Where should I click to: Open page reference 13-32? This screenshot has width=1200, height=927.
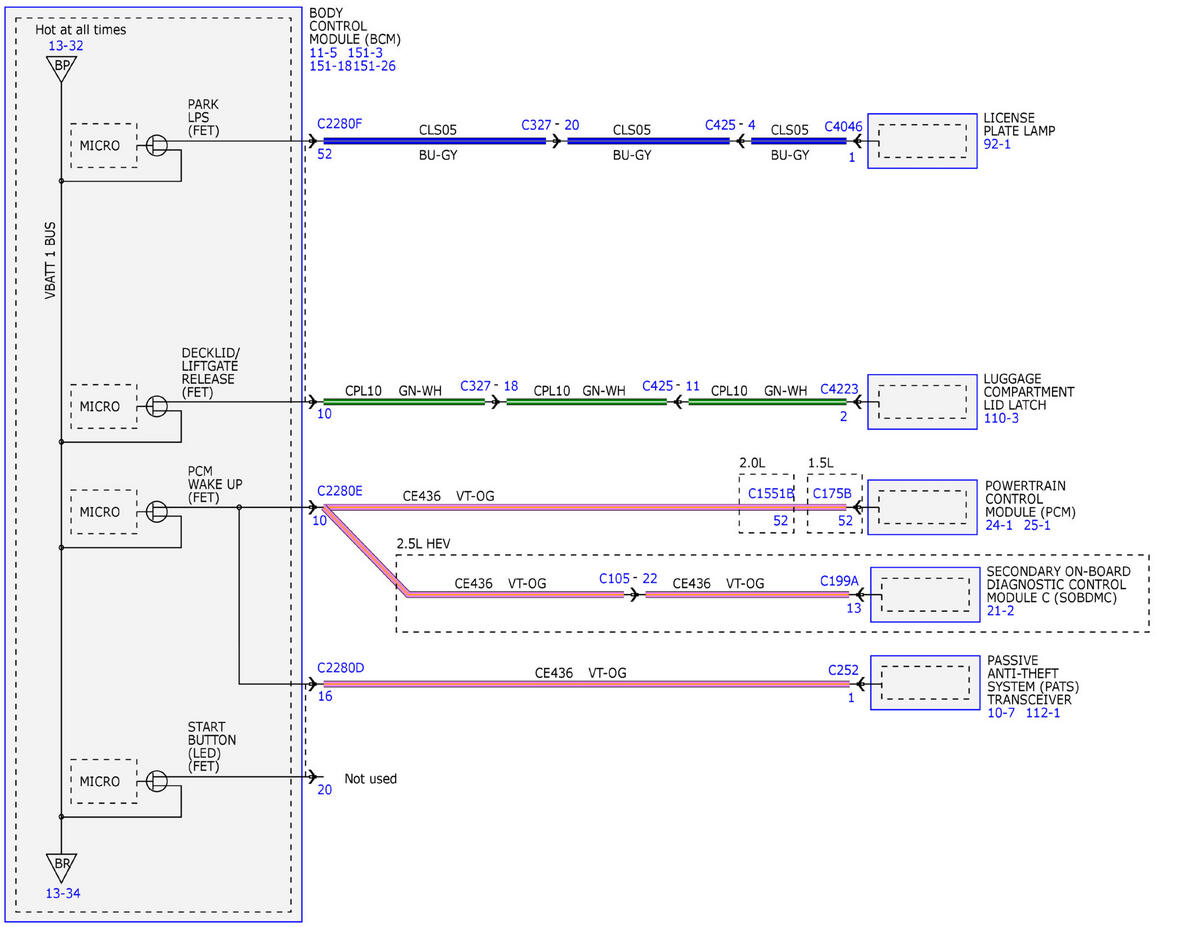(x=65, y=45)
